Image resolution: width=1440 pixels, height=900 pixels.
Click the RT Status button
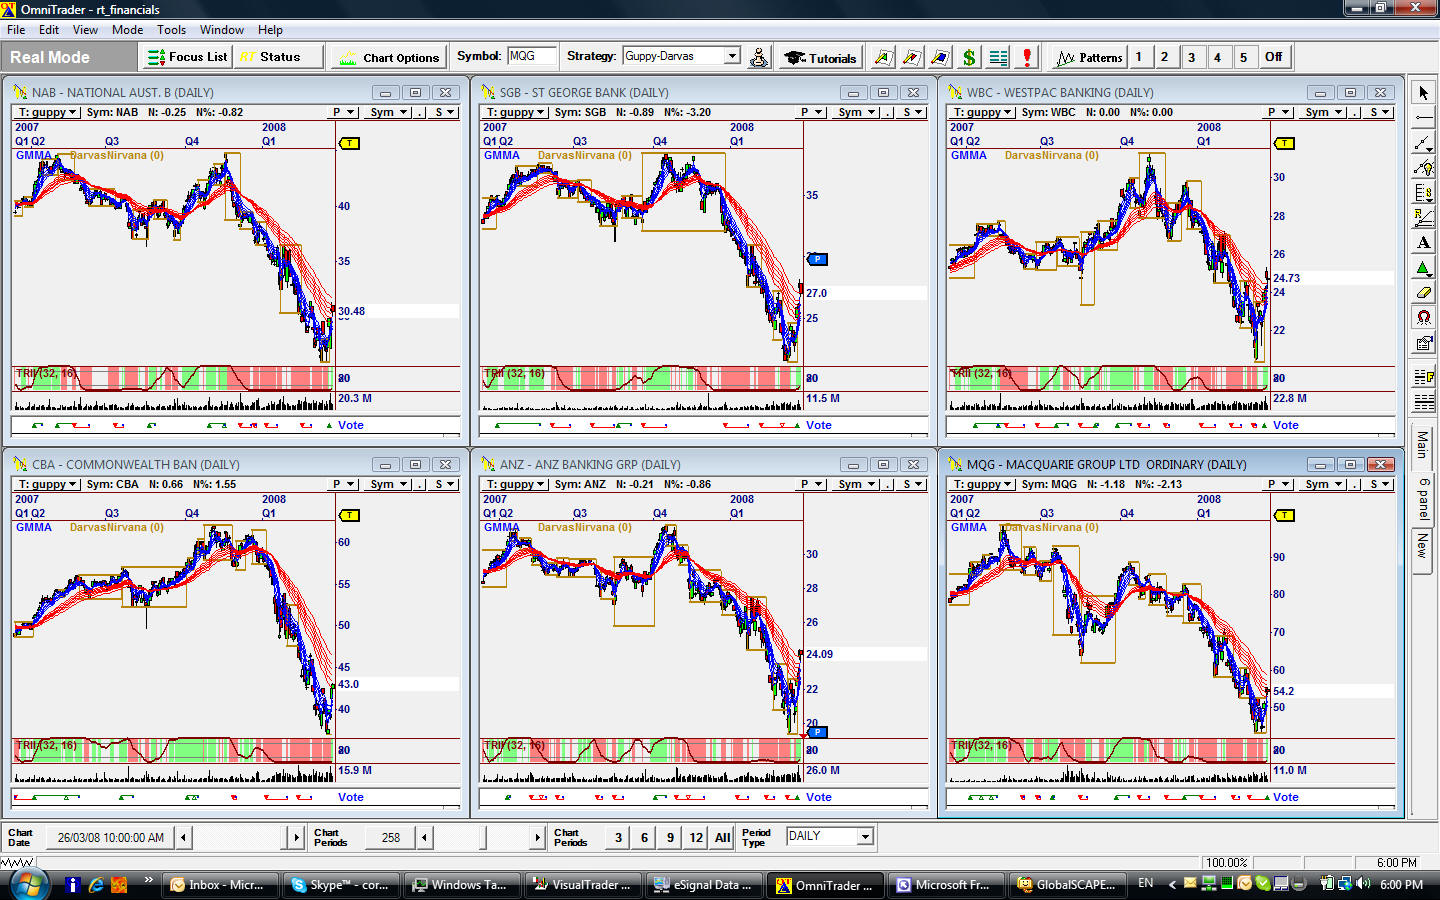click(279, 57)
